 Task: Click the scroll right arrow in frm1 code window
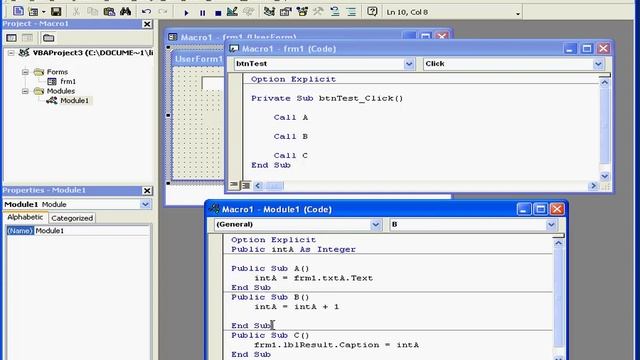(593, 186)
